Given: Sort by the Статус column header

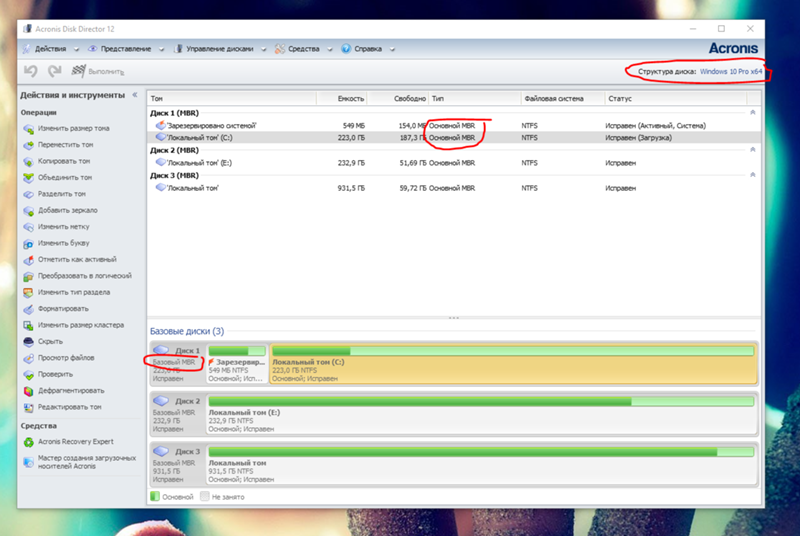Looking at the screenshot, I should point(676,98).
